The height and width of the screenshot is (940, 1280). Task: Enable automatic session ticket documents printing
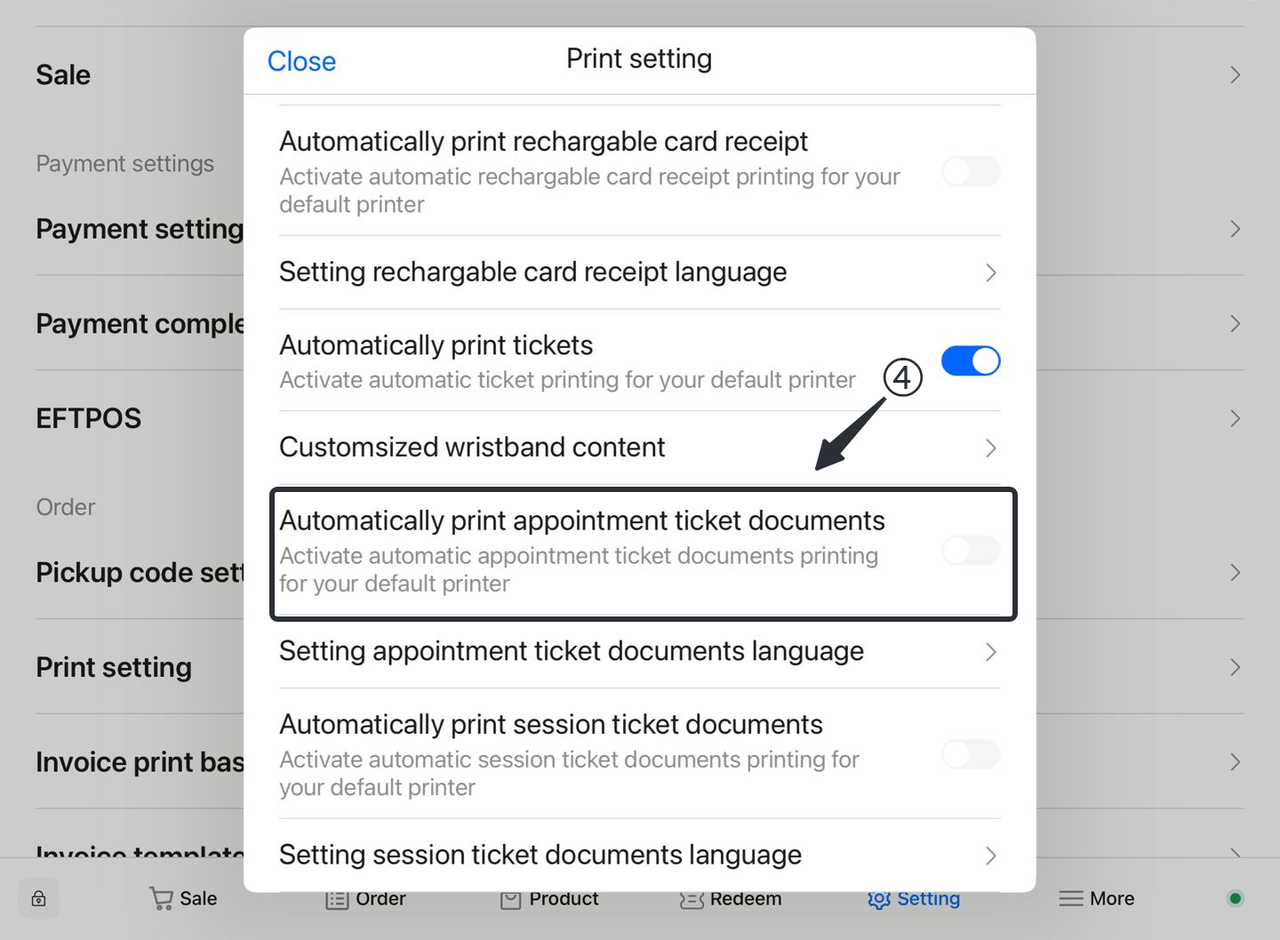[x=970, y=755]
